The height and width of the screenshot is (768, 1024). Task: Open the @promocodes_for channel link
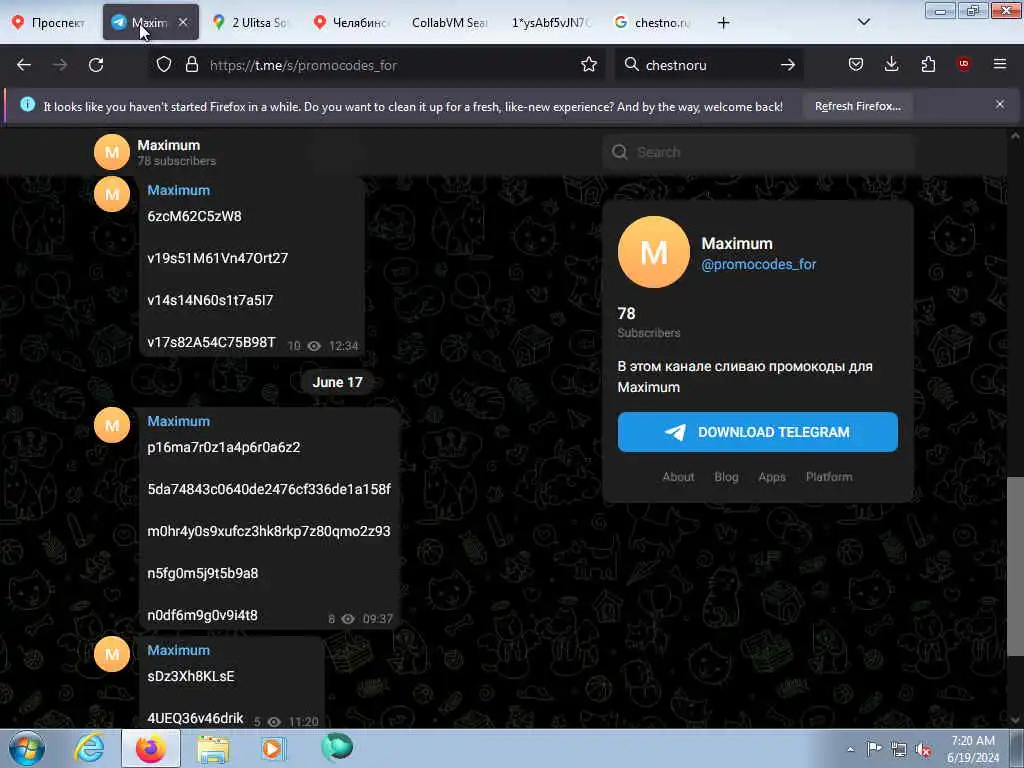758,264
